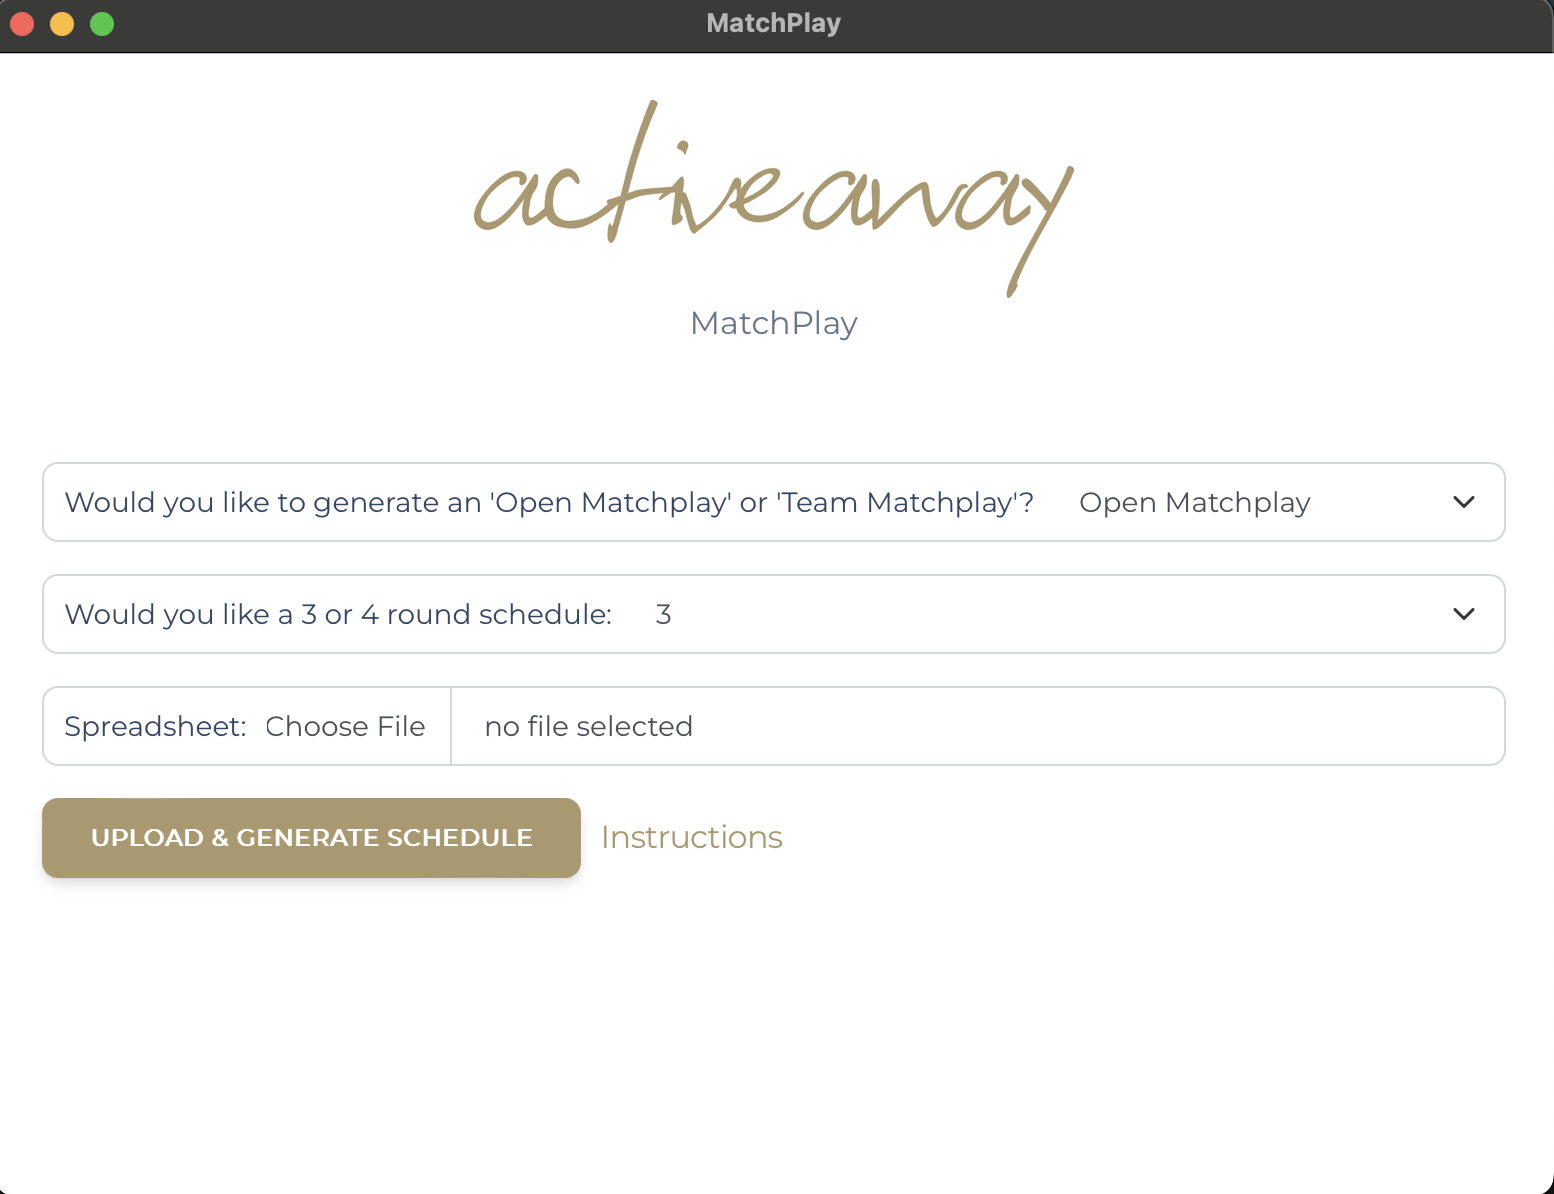This screenshot has height=1194, width=1554.
Task: Click the 'no file selected' field
Action: click(977, 726)
